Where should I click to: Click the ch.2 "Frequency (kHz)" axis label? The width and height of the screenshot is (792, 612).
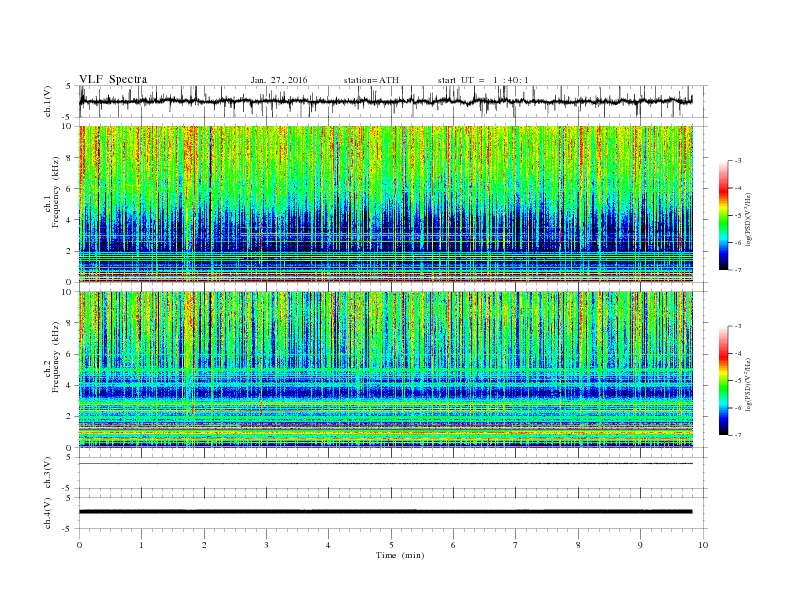[x=56, y=356]
